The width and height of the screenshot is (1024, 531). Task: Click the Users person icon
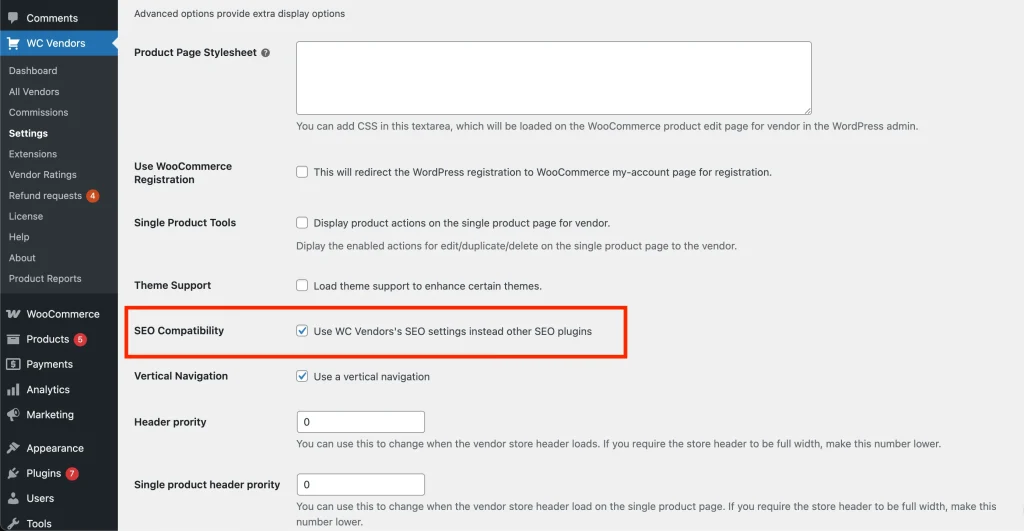point(13,498)
